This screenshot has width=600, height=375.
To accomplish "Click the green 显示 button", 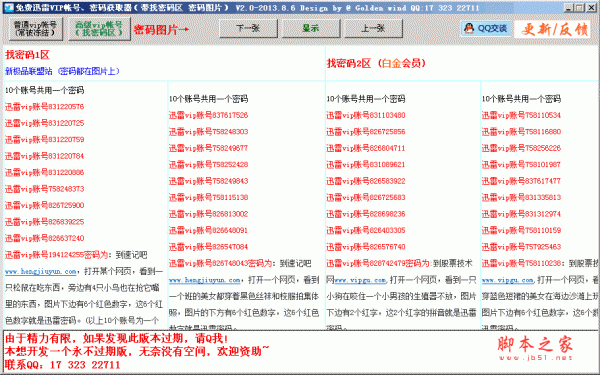I will pyautogui.click(x=311, y=28).
